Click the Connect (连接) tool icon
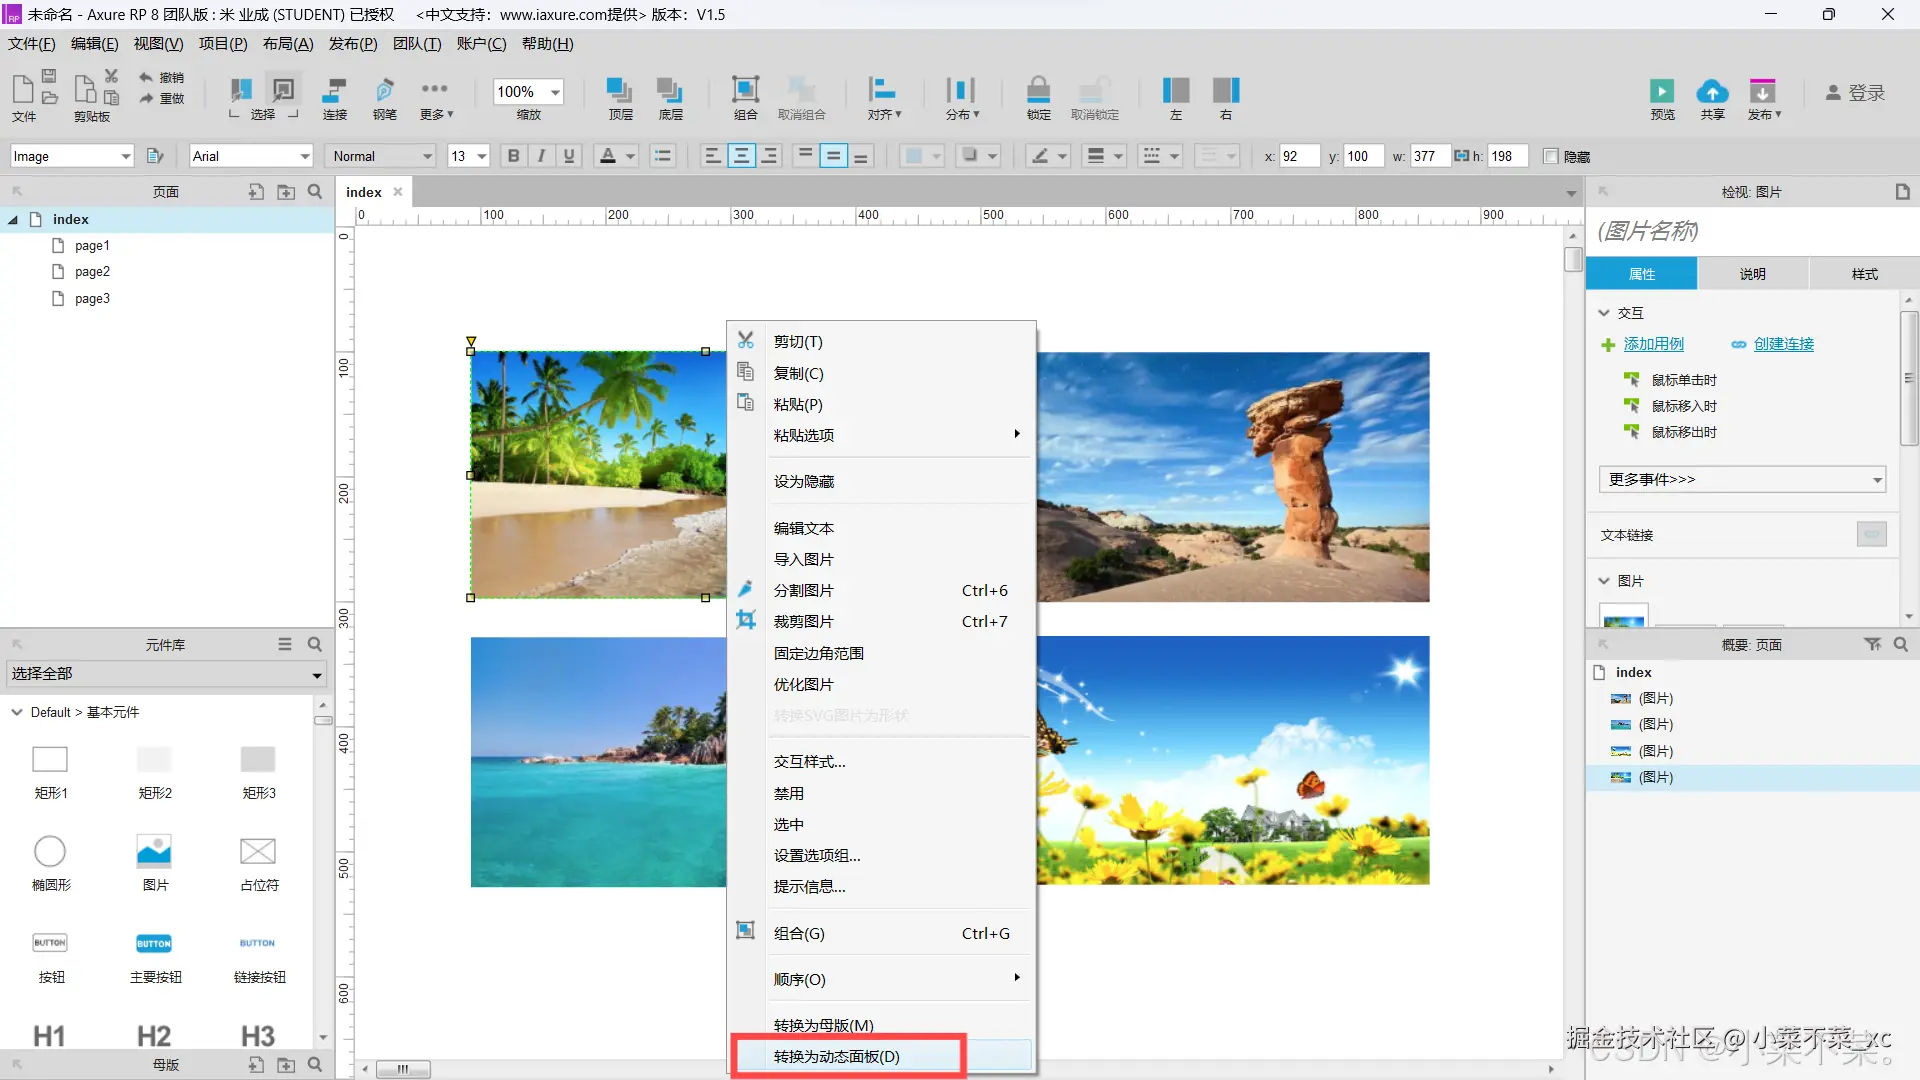Viewport: 1920px width, 1080px height. (334, 91)
